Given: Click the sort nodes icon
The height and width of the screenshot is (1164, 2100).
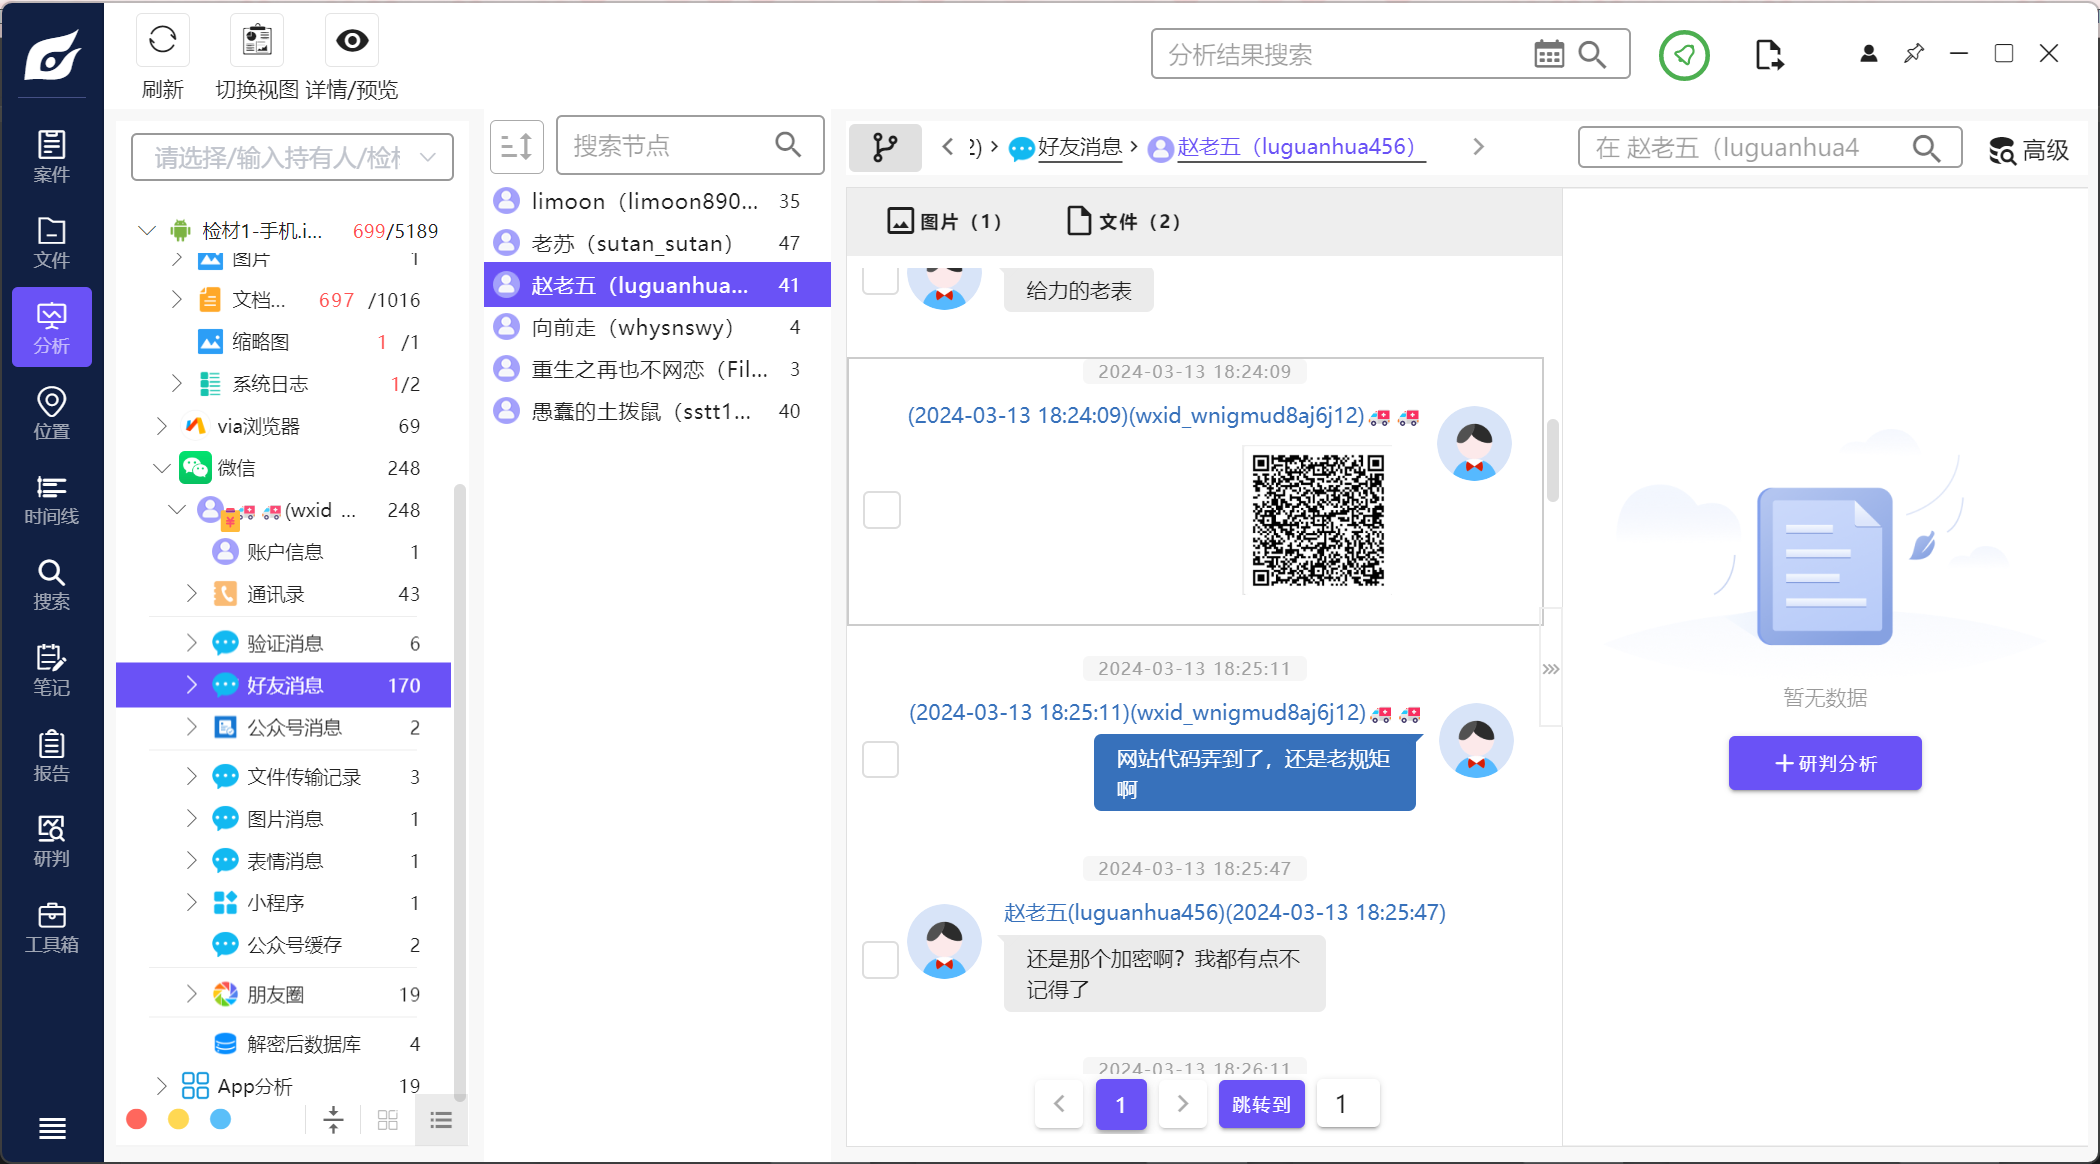Looking at the screenshot, I should [516, 147].
